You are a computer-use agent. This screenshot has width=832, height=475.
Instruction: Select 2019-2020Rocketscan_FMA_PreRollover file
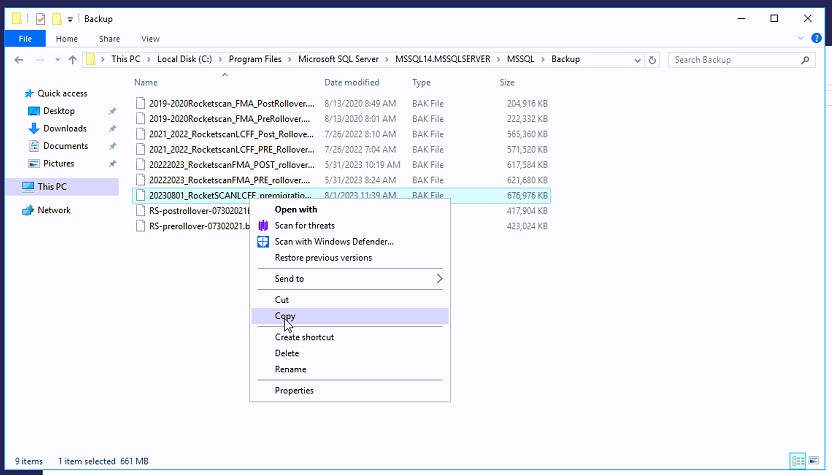tap(229, 119)
